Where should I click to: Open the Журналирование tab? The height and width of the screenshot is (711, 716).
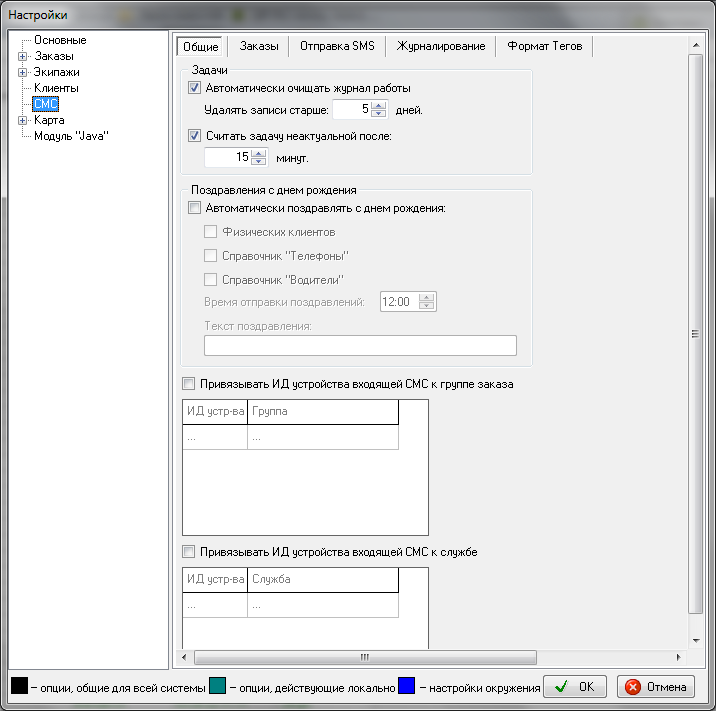tap(440, 46)
